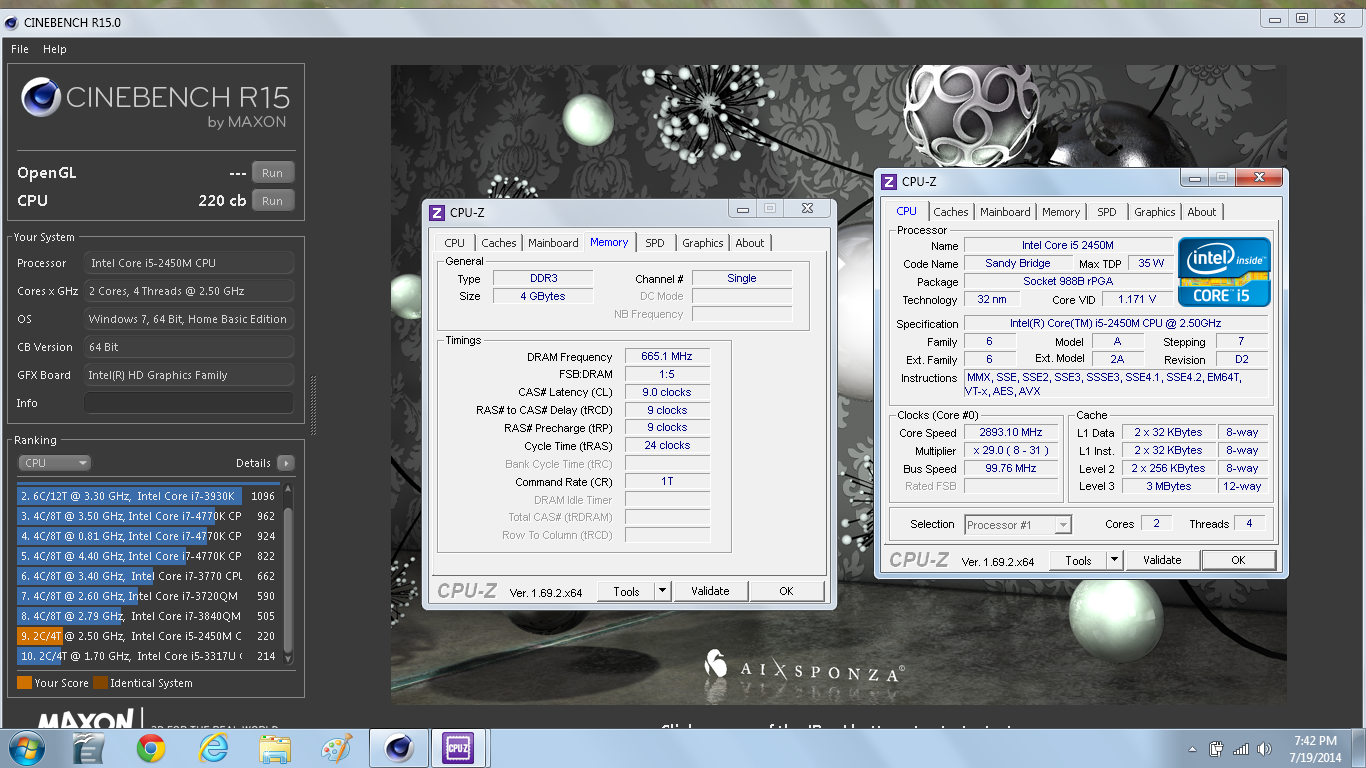Click Validate in Memory CPU-Z window

[x=710, y=591]
